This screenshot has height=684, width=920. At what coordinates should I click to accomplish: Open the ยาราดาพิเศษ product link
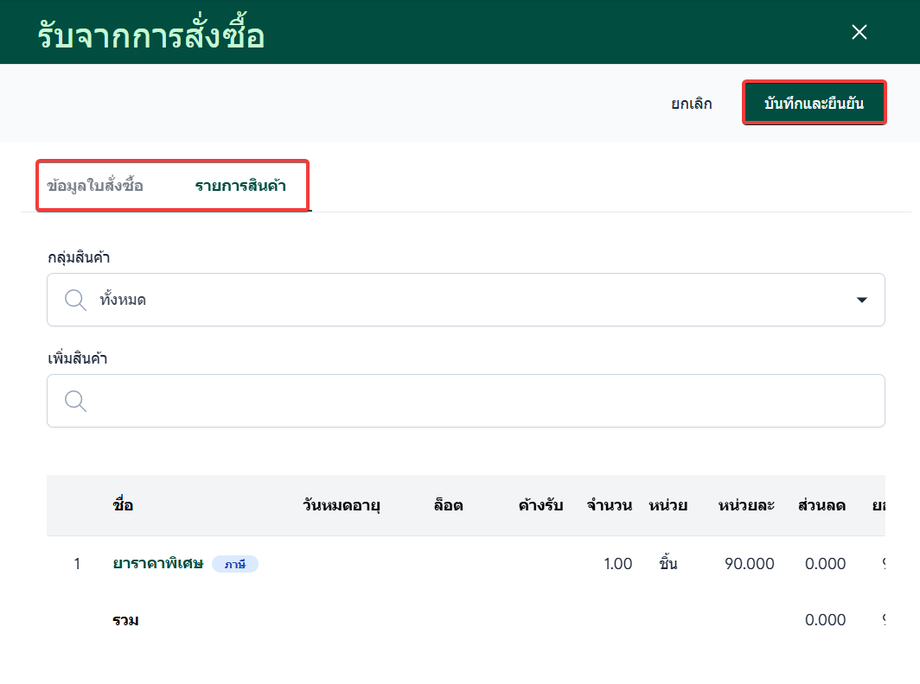pyautogui.click(x=158, y=564)
